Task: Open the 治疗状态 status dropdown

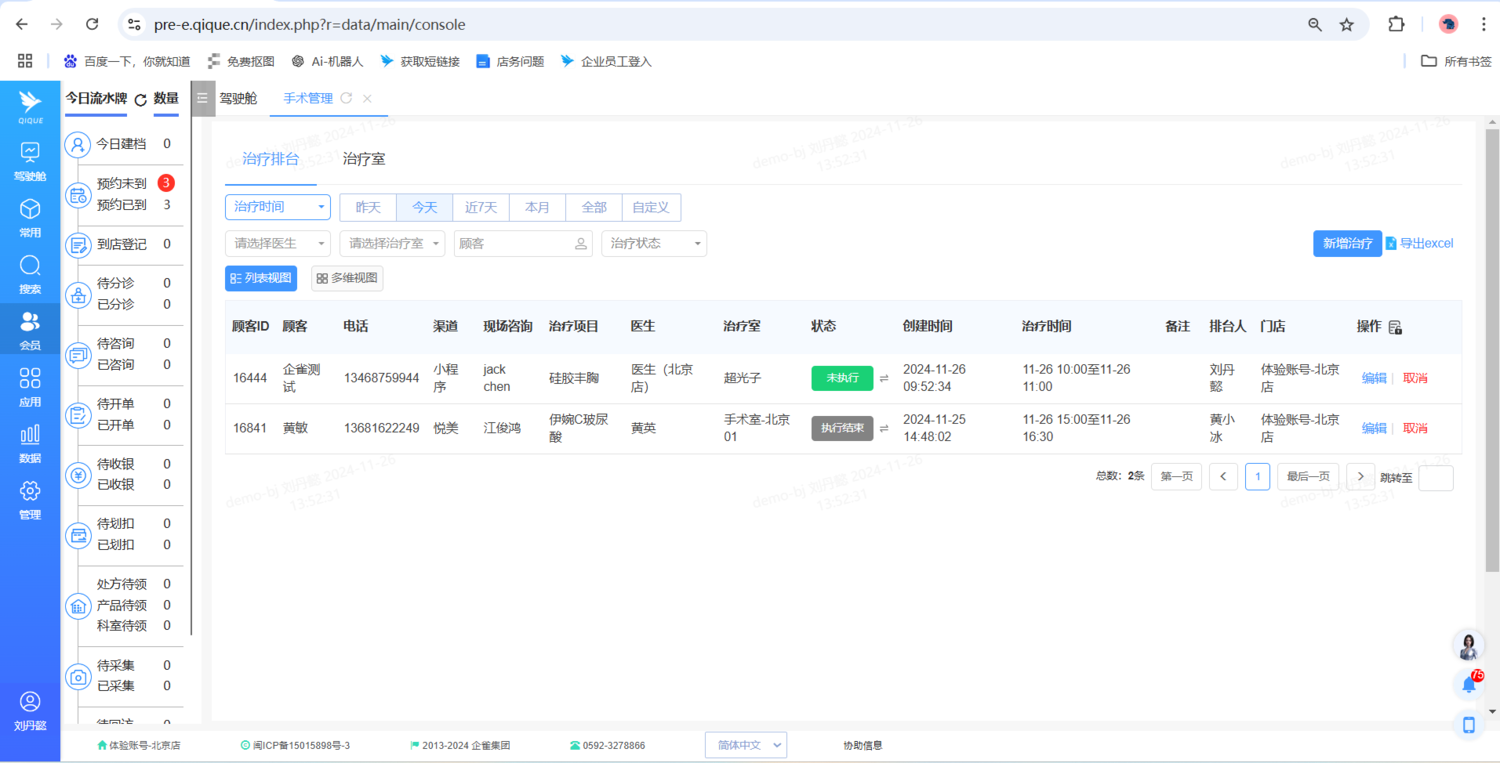Action: [654, 243]
